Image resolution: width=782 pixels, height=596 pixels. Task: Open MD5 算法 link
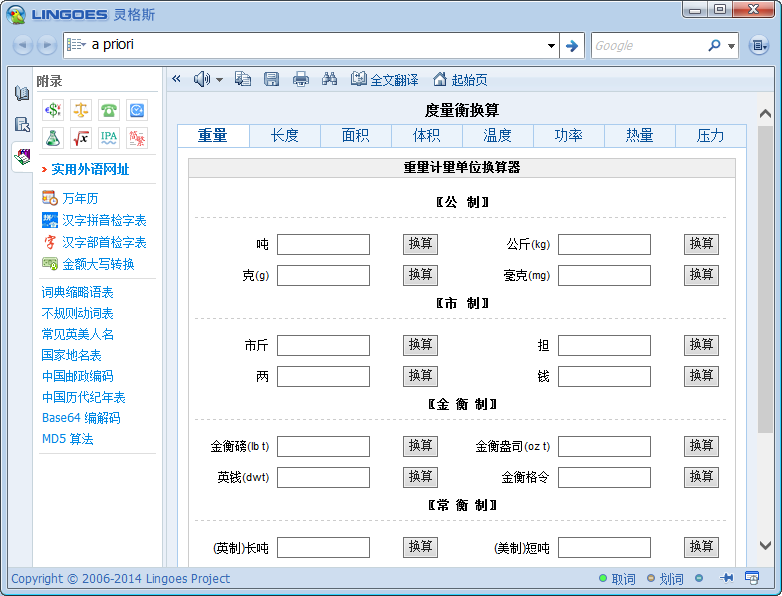point(67,439)
